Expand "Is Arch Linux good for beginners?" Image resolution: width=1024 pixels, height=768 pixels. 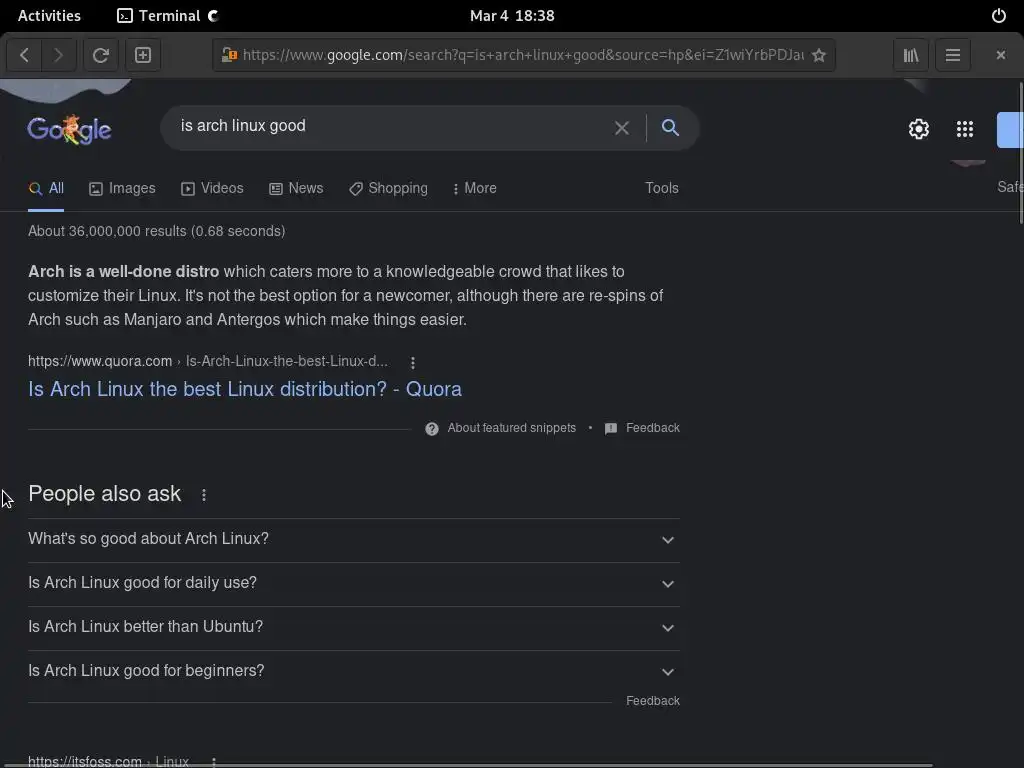[x=353, y=671]
